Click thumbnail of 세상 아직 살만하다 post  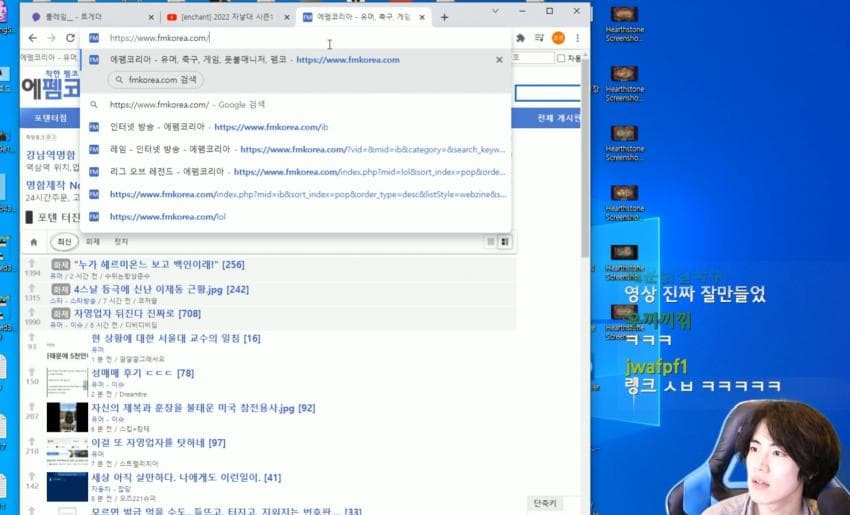tap(67, 487)
